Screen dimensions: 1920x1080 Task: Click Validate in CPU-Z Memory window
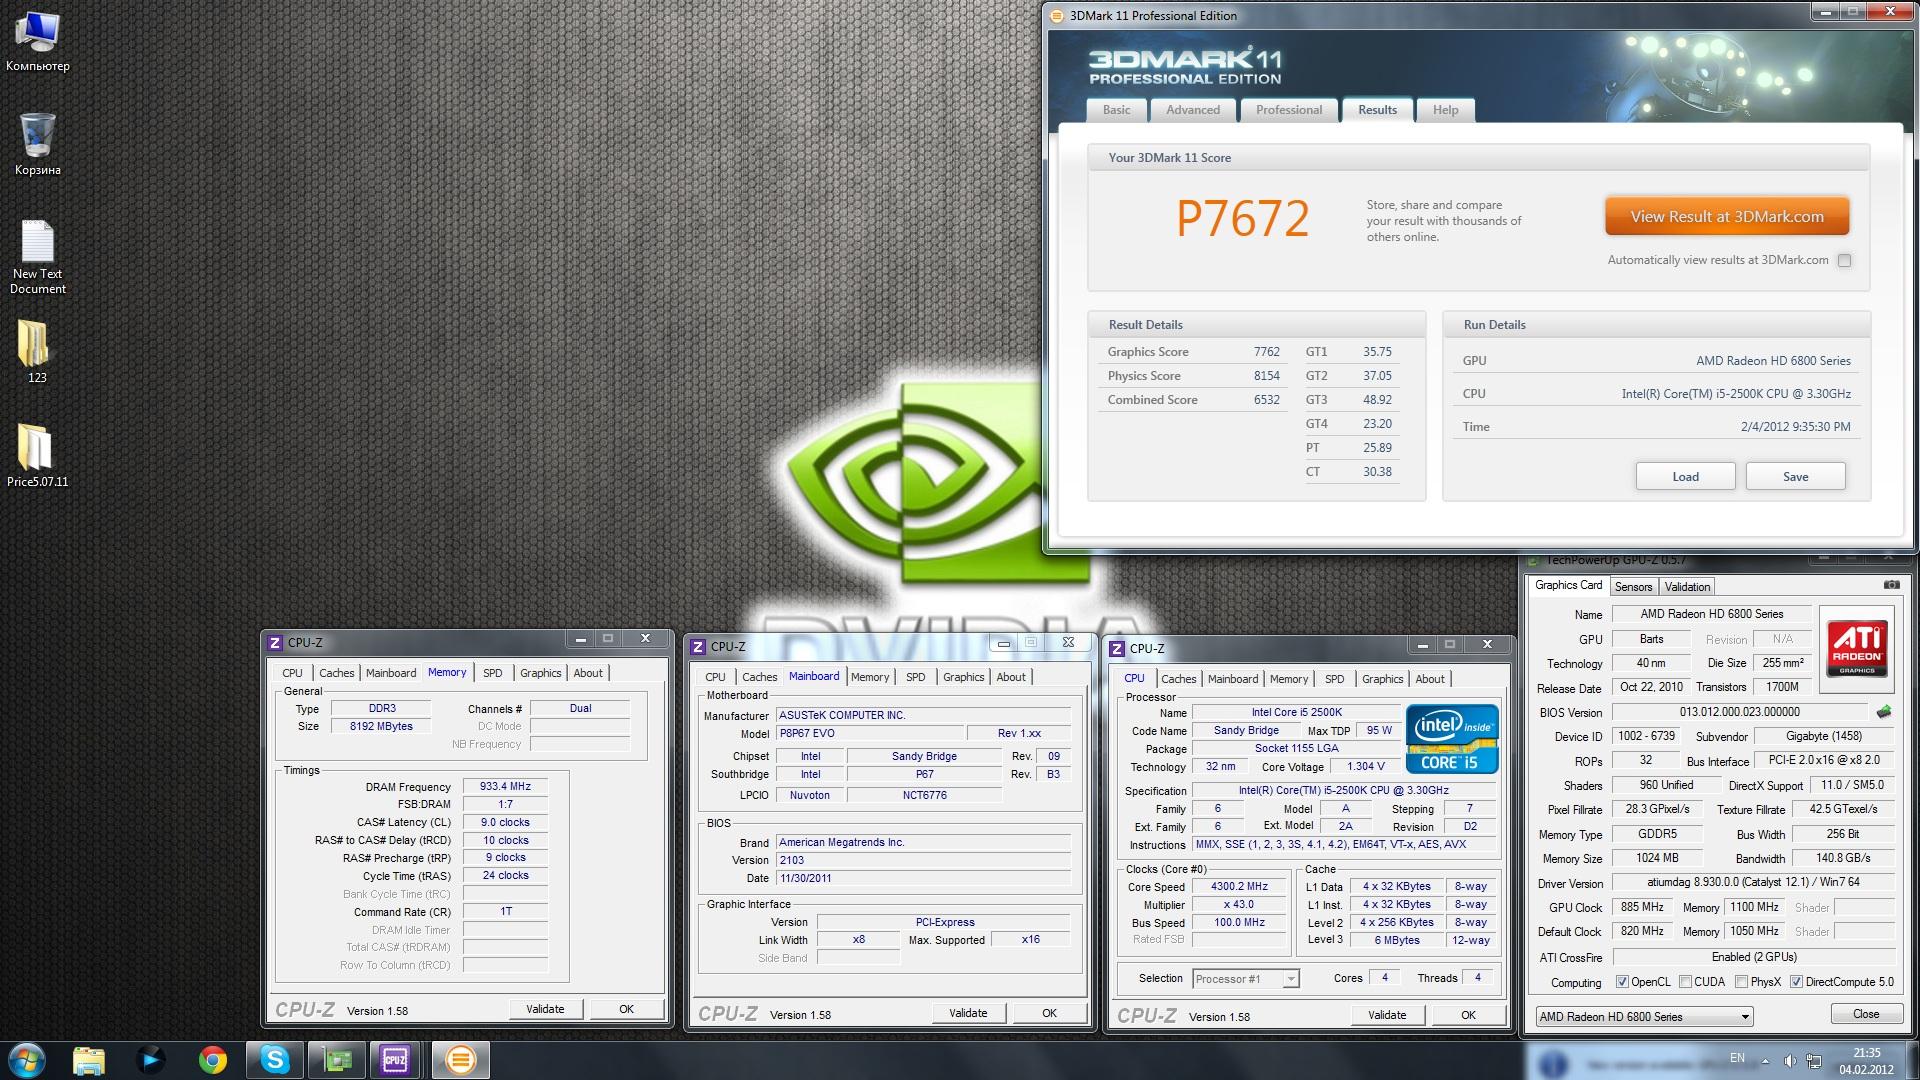pyautogui.click(x=545, y=1009)
